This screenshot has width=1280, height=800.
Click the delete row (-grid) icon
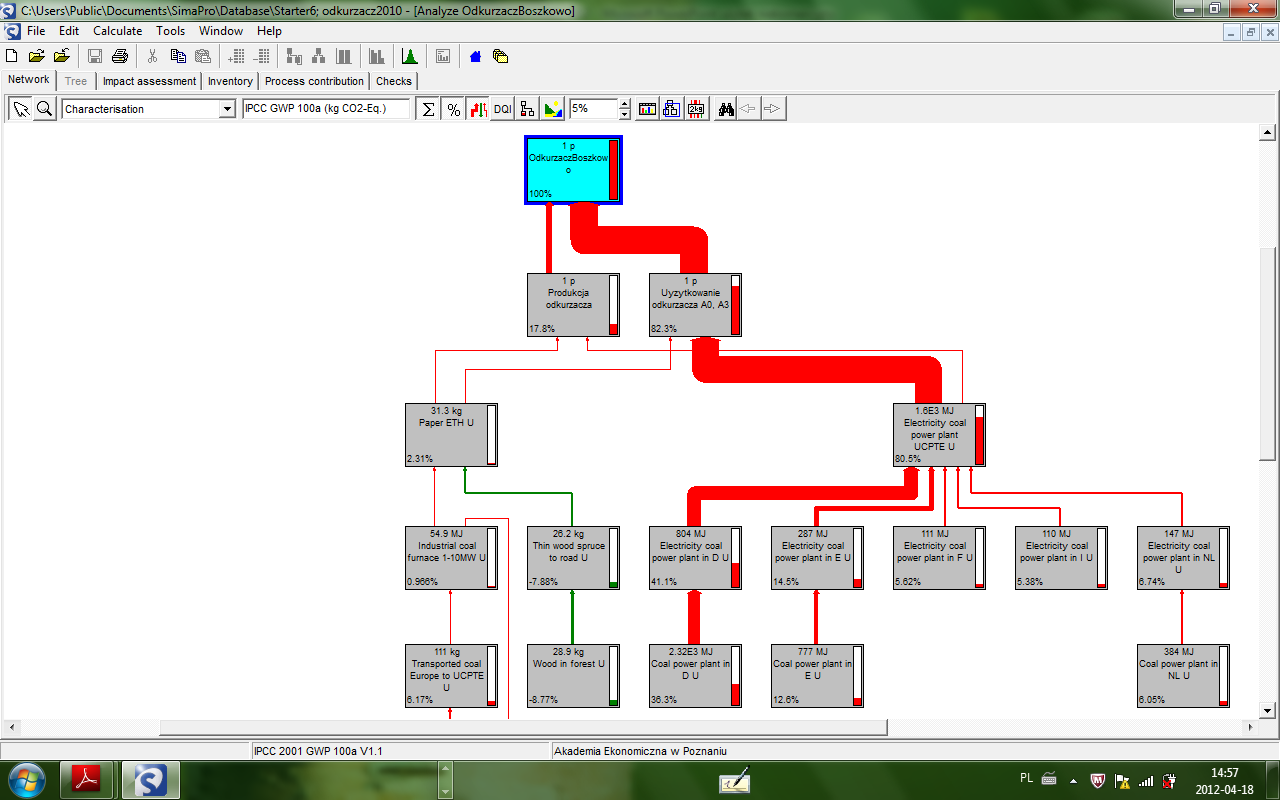click(261, 56)
